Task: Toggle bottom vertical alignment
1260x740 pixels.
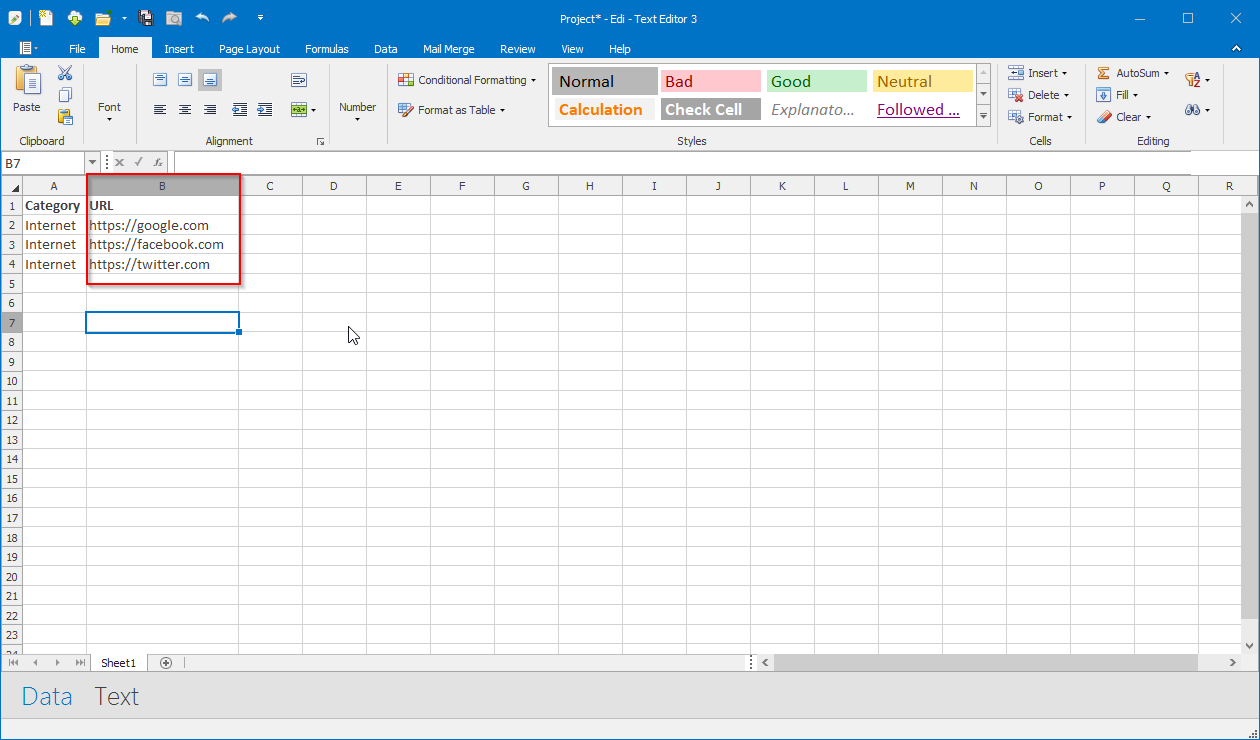Action: click(210, 80)
